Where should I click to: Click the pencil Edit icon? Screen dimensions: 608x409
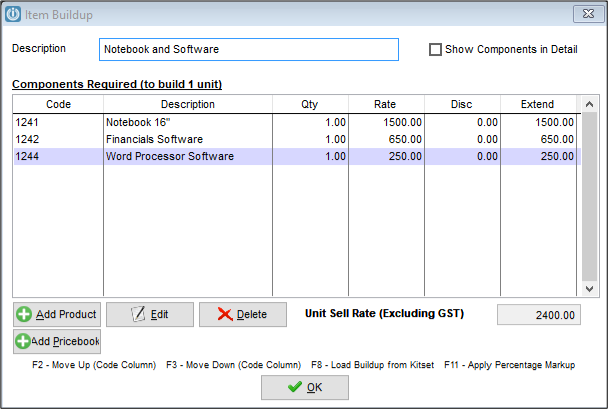pyautogui.click(x=138, y=314)
